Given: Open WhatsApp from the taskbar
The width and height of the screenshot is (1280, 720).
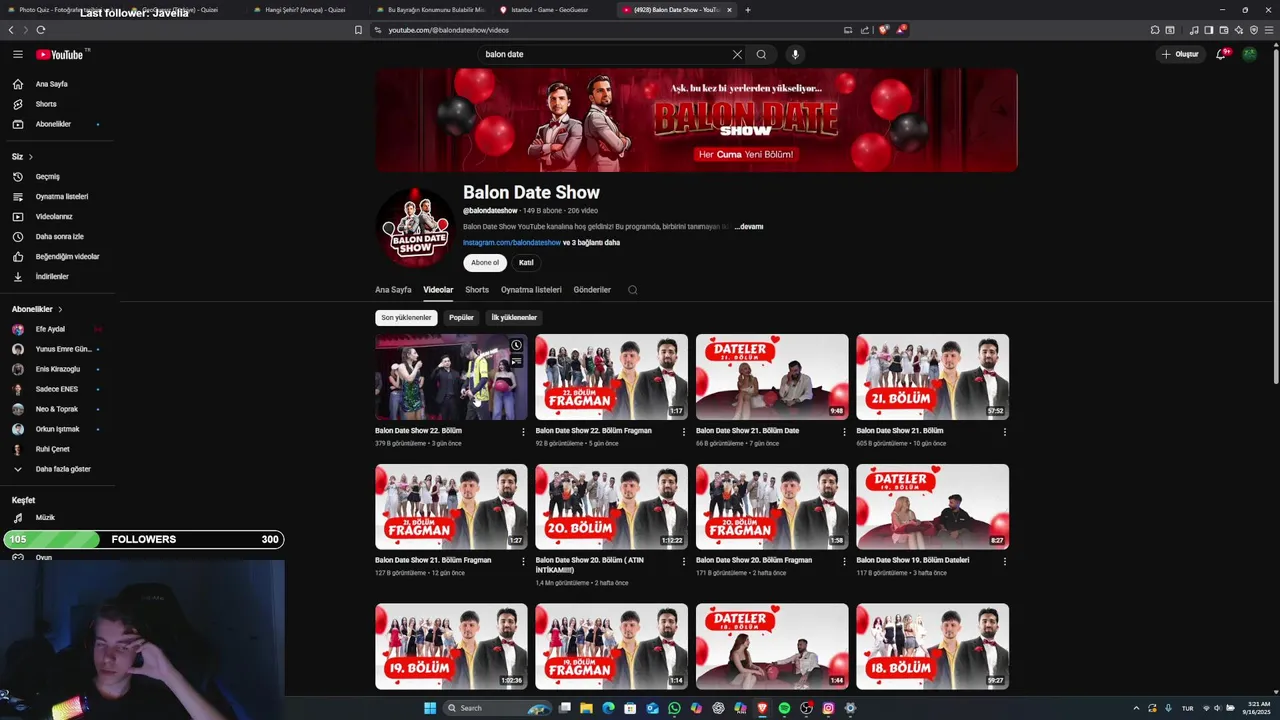Looking at the screenshot, I should [x=674, y=708].
